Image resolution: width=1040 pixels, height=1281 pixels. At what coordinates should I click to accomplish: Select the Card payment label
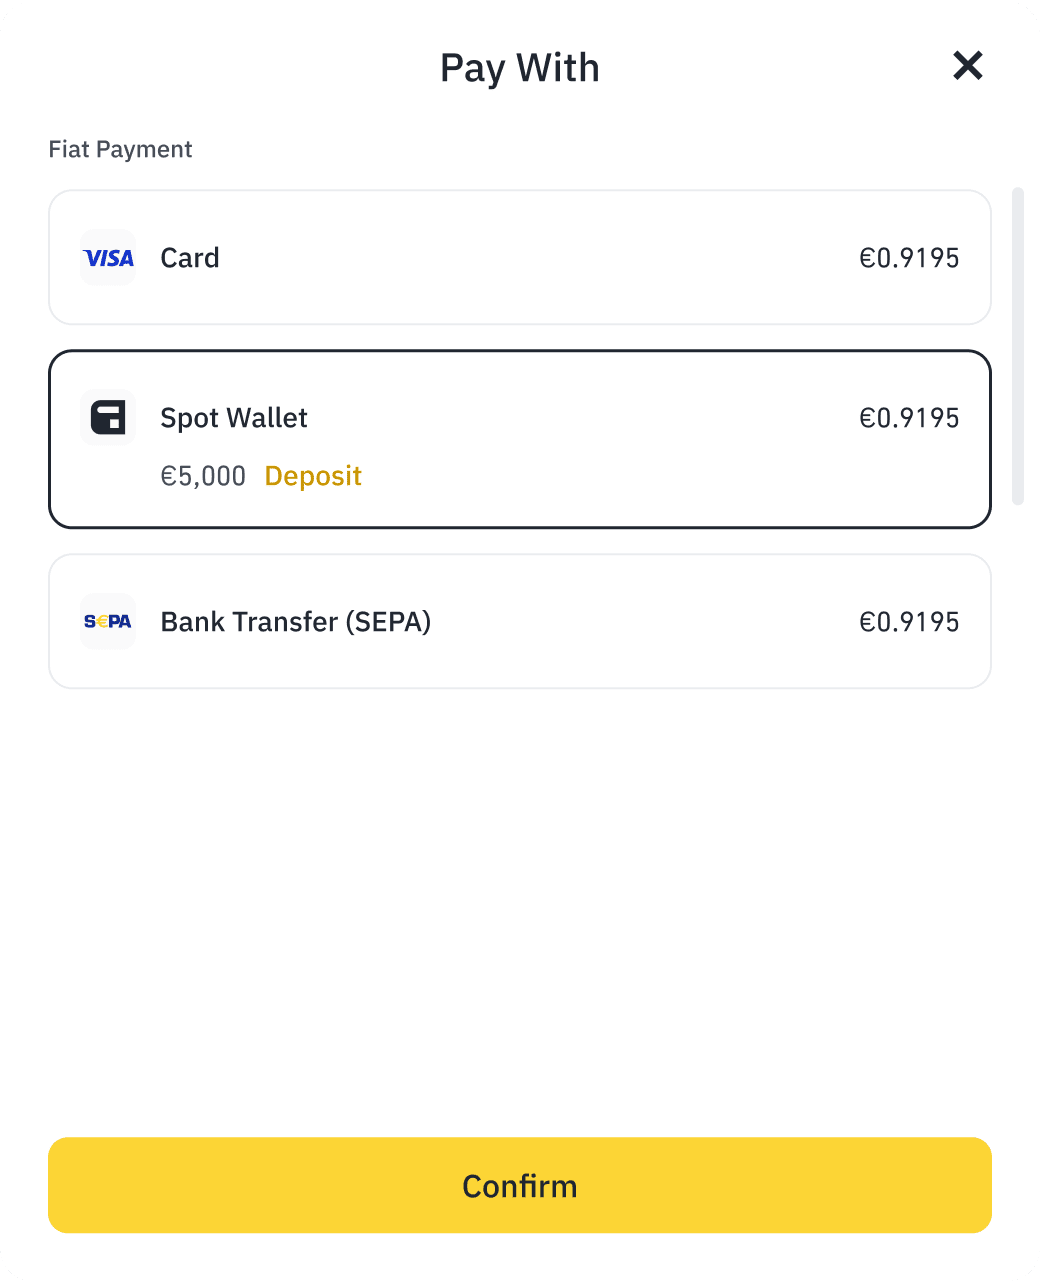190,258
